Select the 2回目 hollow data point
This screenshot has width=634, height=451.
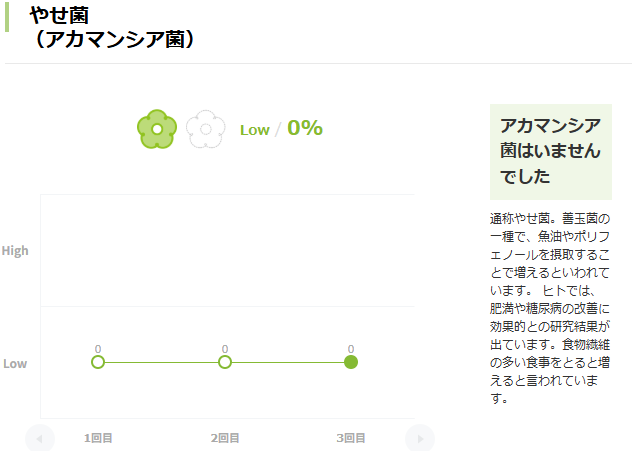(x=225, y=362)
